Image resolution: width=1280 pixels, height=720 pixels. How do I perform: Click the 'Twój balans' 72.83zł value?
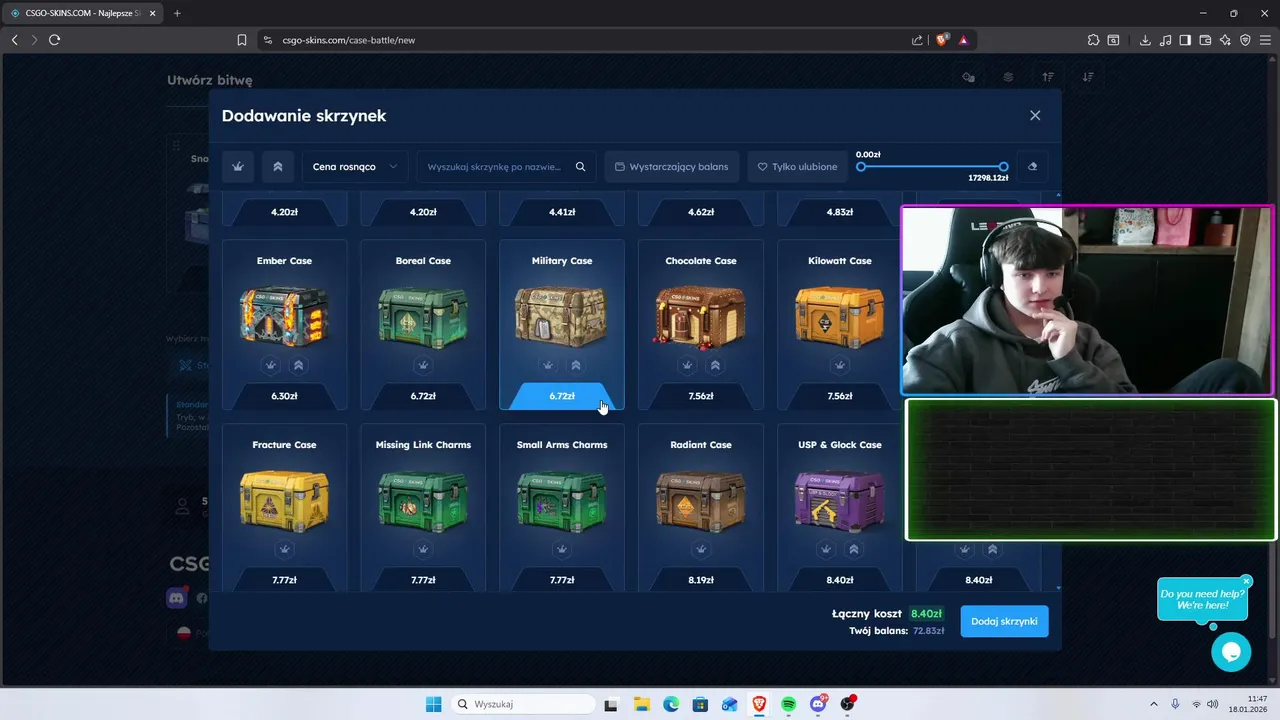[929, 631]
